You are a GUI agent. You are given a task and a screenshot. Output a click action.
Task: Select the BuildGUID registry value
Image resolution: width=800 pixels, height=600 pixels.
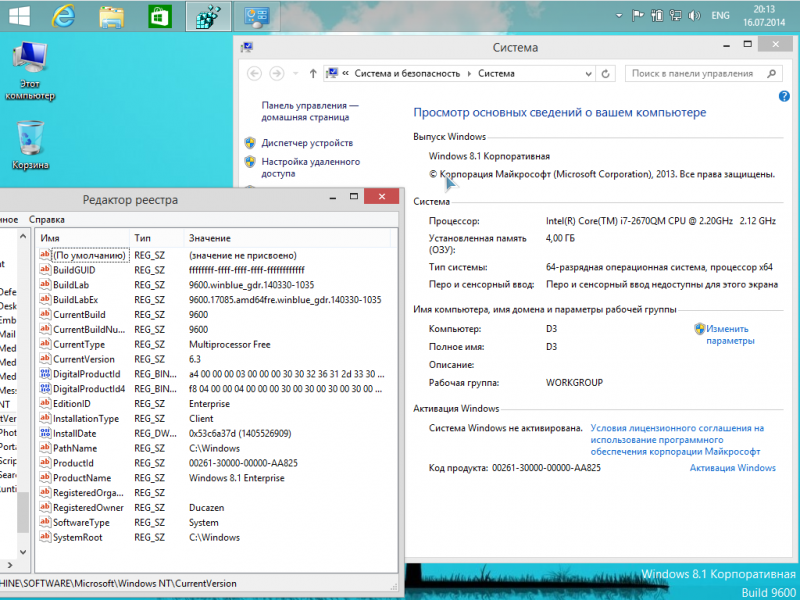(x=74, y=270)
